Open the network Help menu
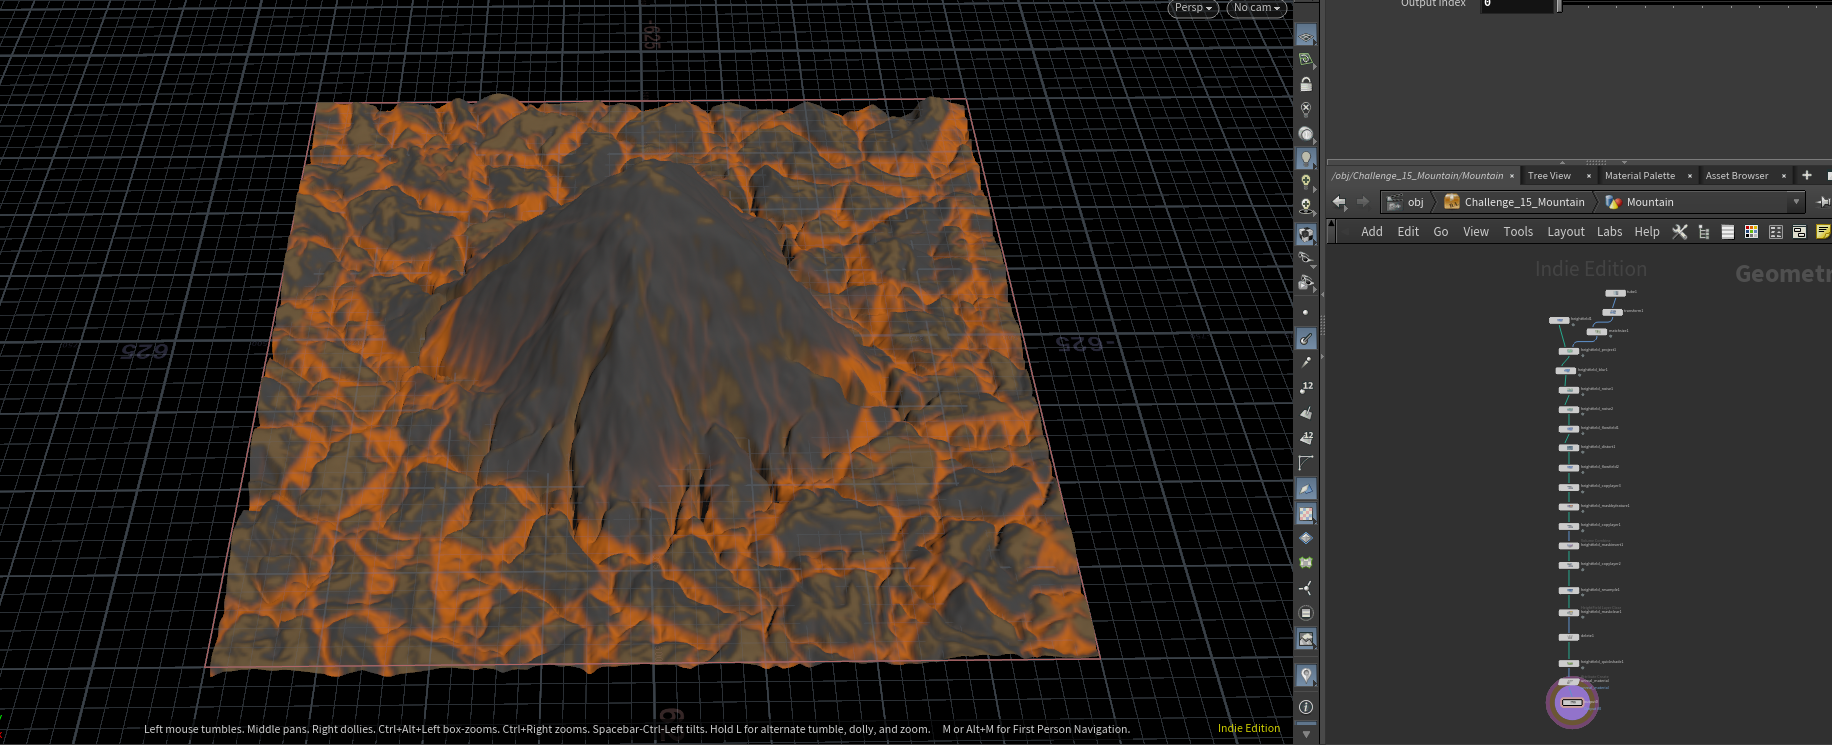This screenshot has width=1832, height=745. (1647, 232)
